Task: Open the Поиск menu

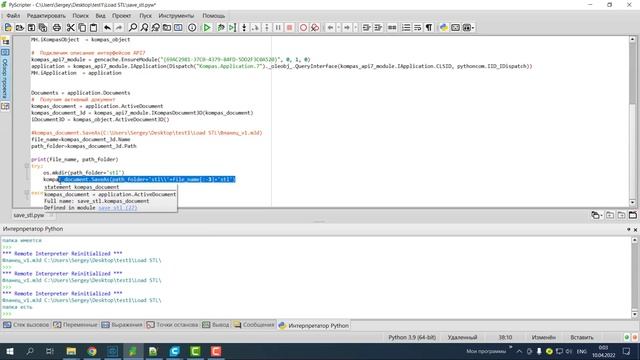Action: point(80,16)
